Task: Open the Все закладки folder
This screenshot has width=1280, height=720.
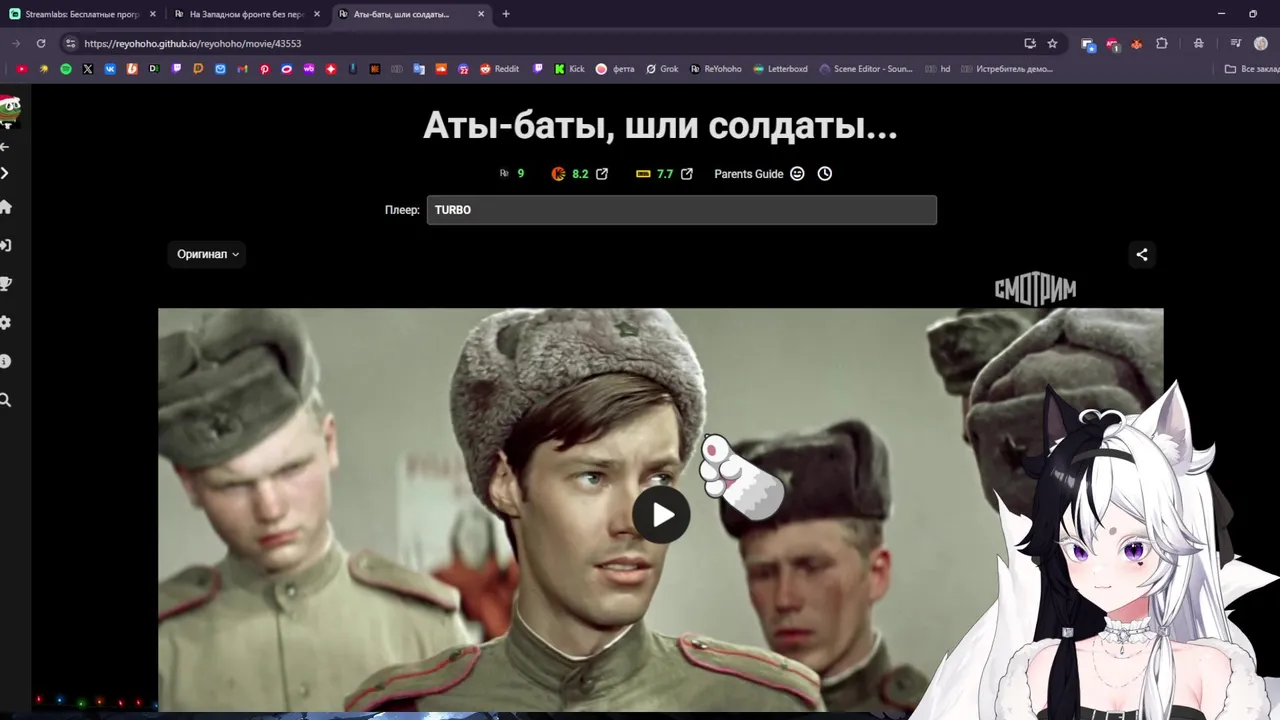Action: pyautogui.click(x=1251, y=69)
